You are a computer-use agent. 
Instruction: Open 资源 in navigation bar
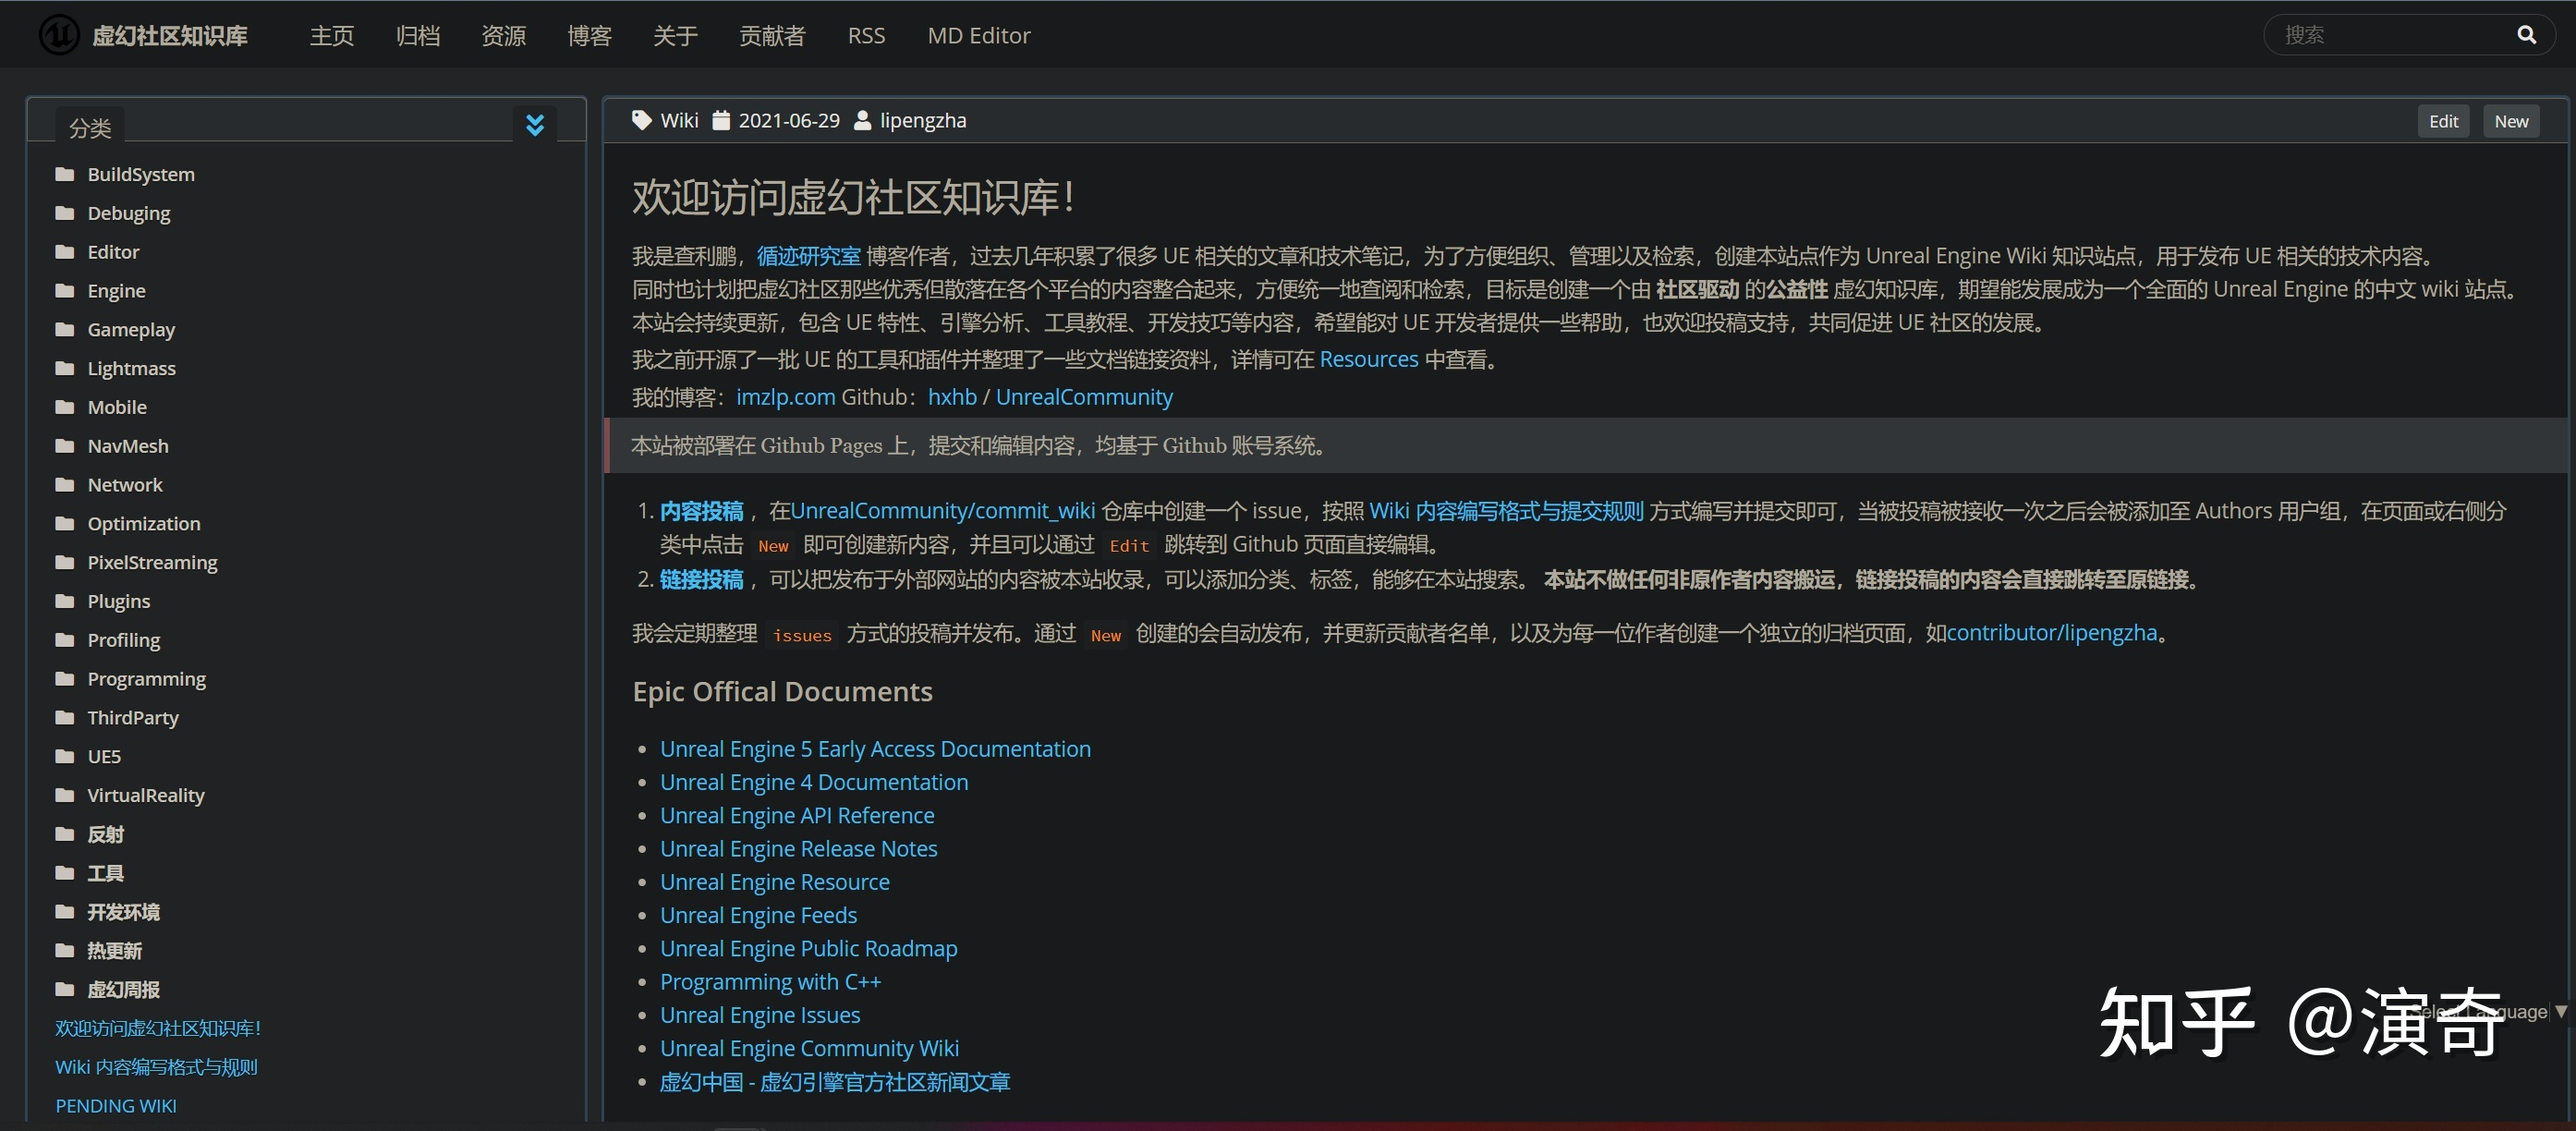[504, 35]
